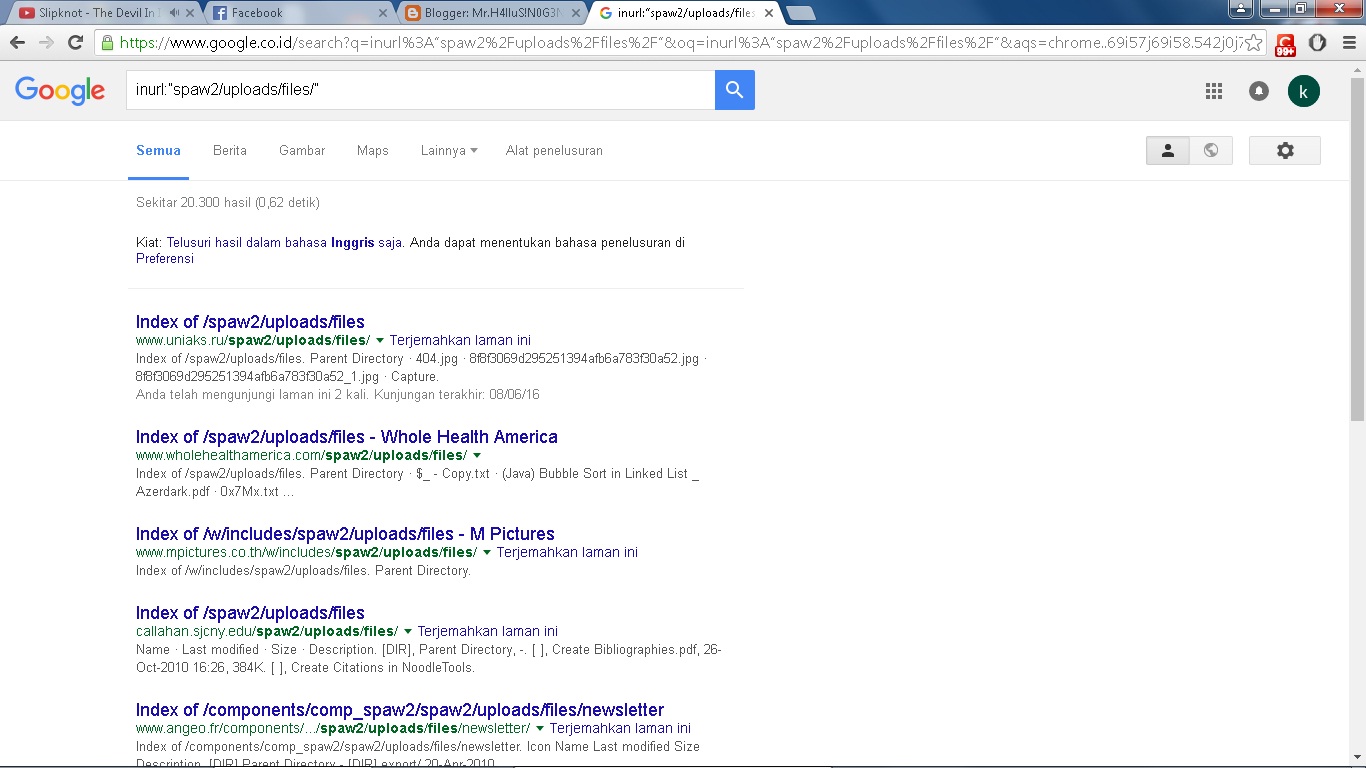Select global results globe icon
Image resolution: width=1366 pixels, height=768 pixels.
1211,150
